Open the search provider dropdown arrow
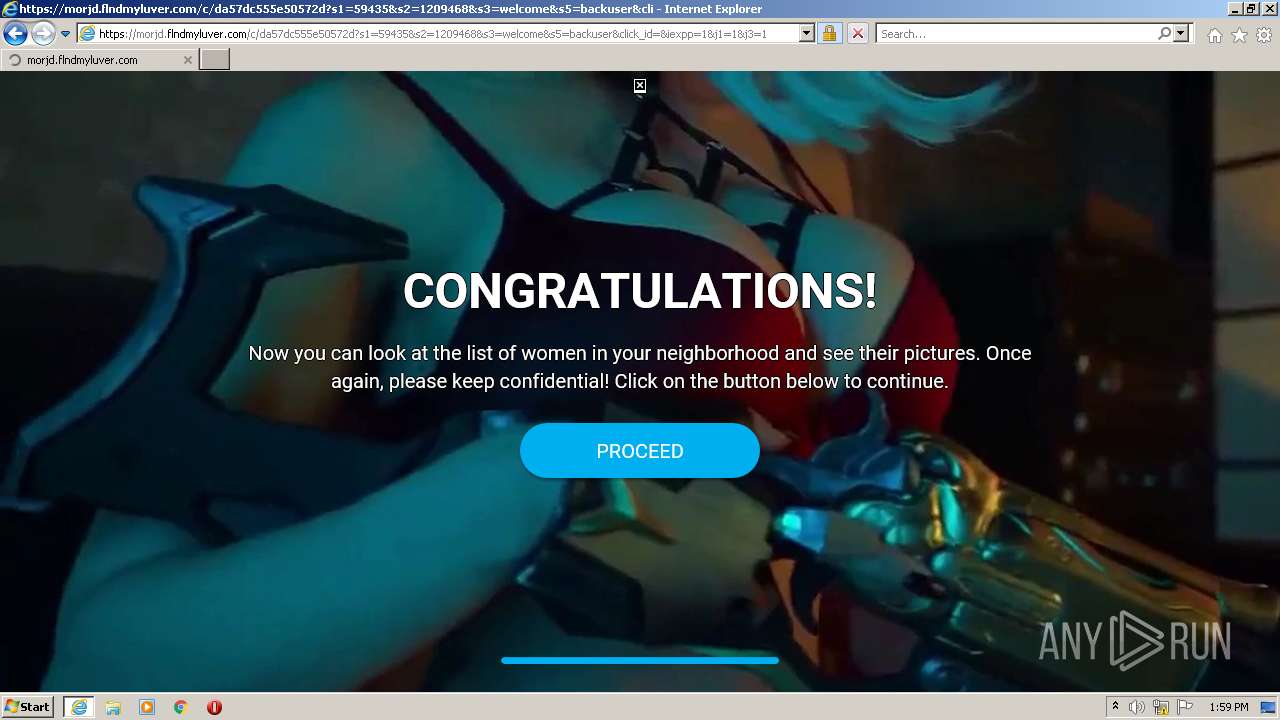The width and height of the screenshot is (1280, 720). (x=1181, y=34)
